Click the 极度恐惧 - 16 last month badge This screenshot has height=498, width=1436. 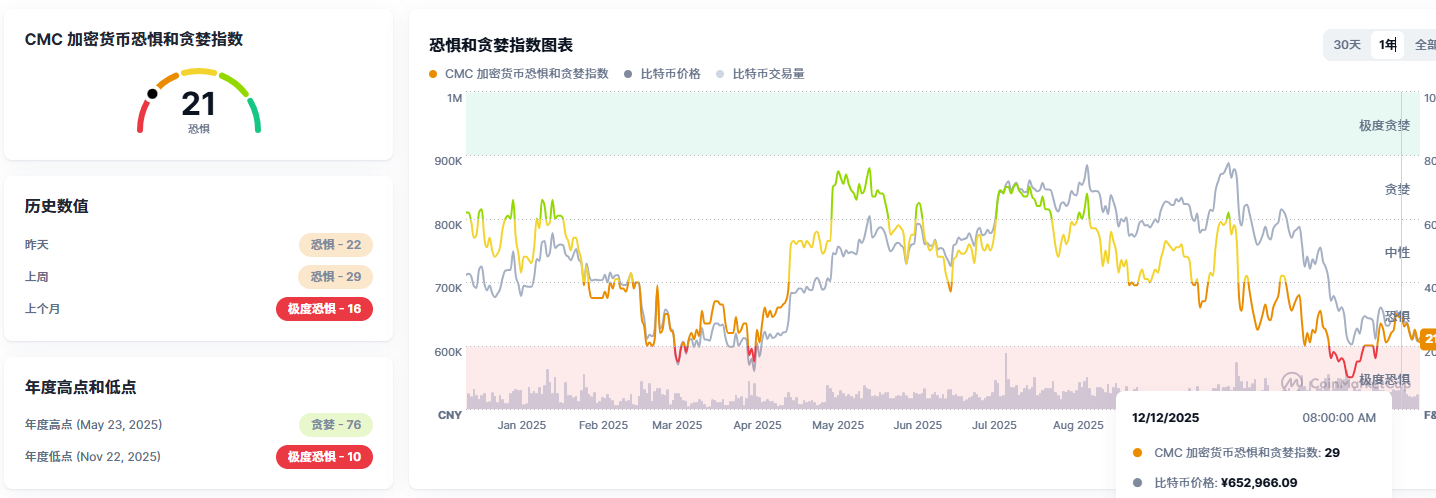pos(324,309)
